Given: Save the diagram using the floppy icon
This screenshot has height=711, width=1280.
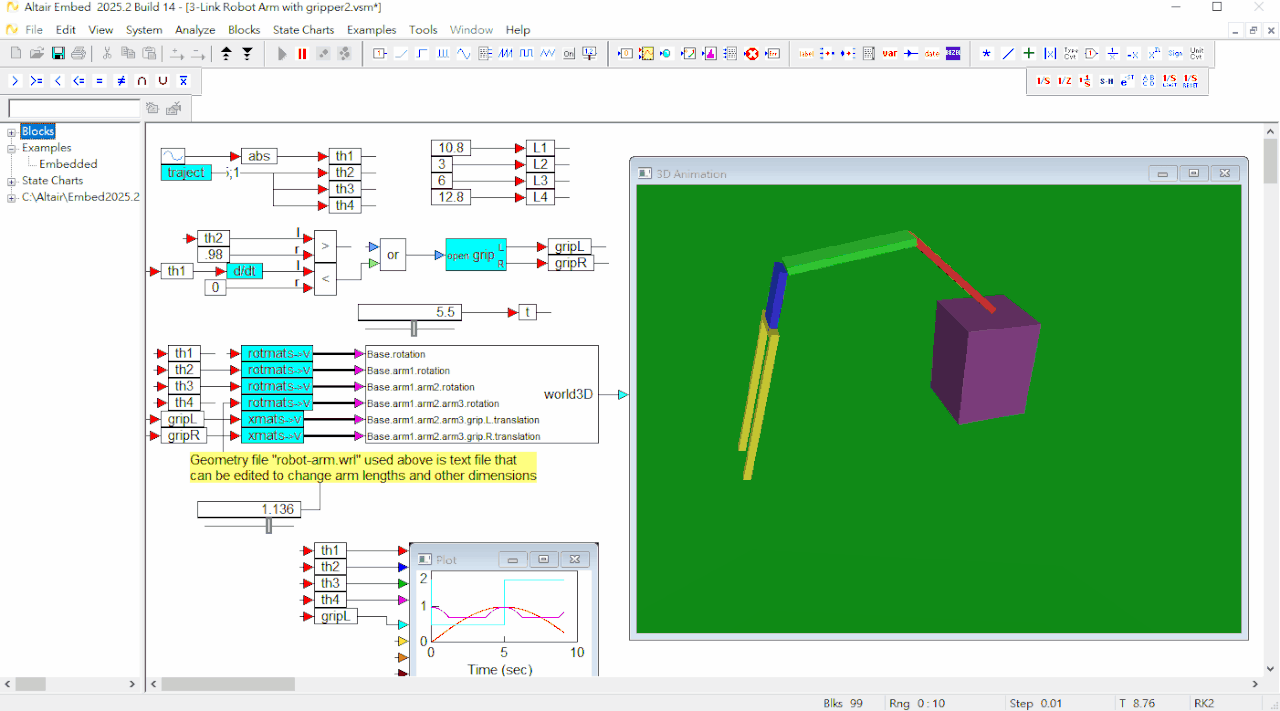Looking at the screenshot, I should coord(58,53).
